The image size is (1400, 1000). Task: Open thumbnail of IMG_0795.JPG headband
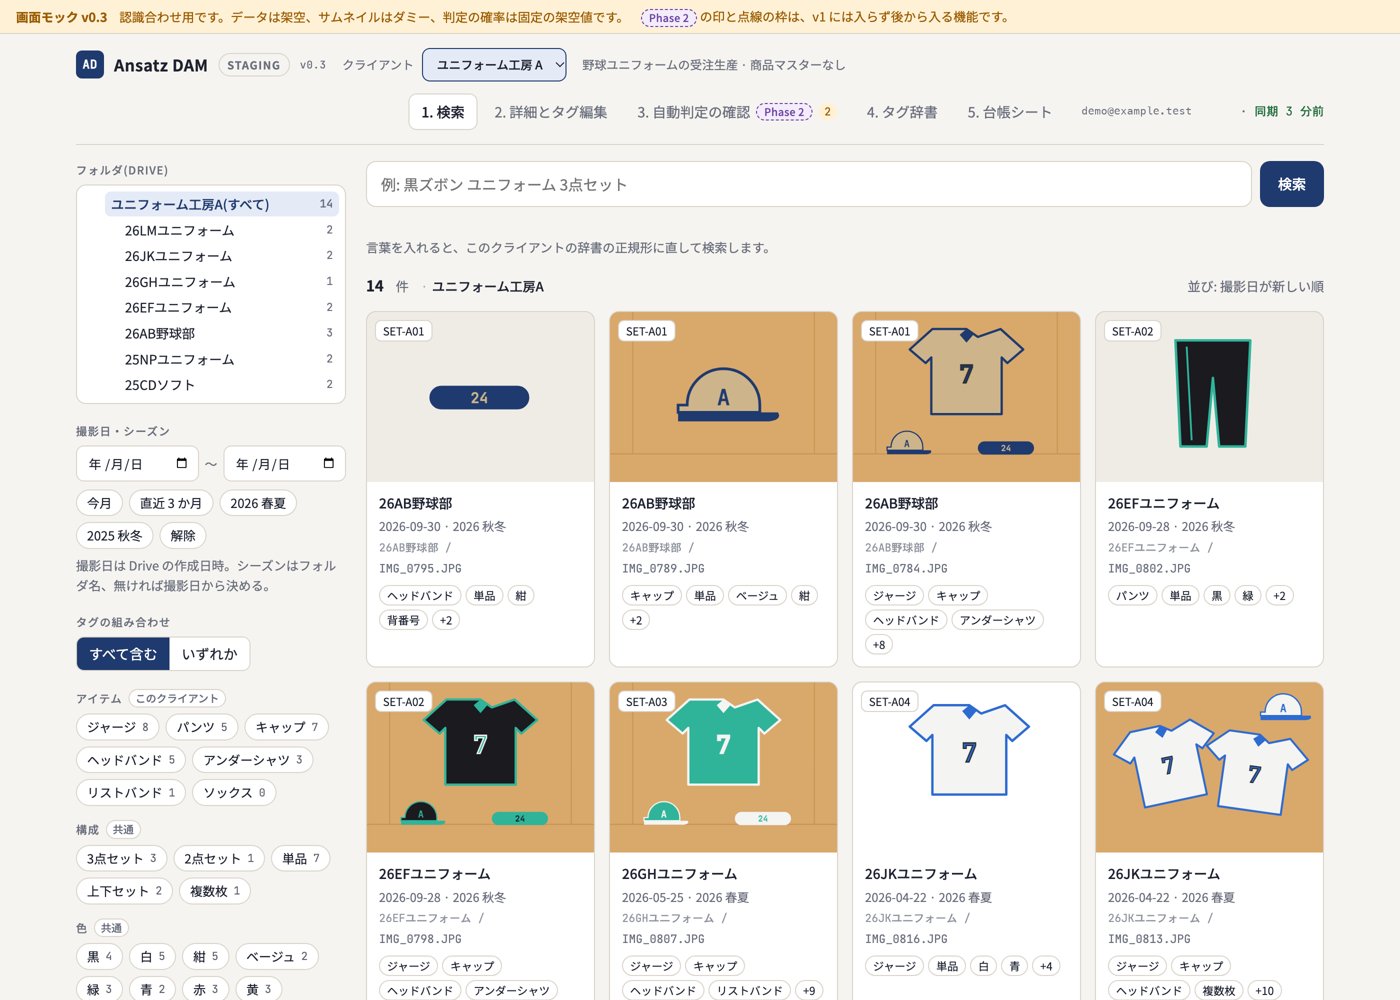pyautogui.click(x=480, y=397)
